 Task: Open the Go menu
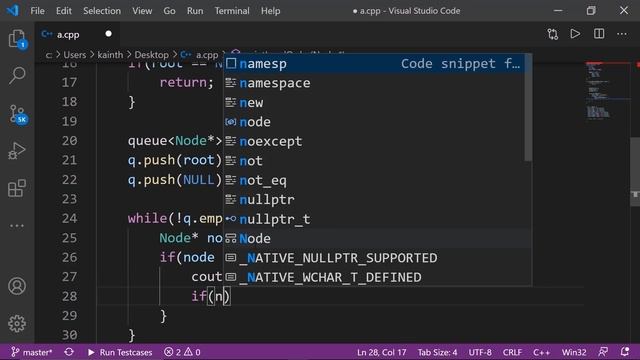(169, 11)
